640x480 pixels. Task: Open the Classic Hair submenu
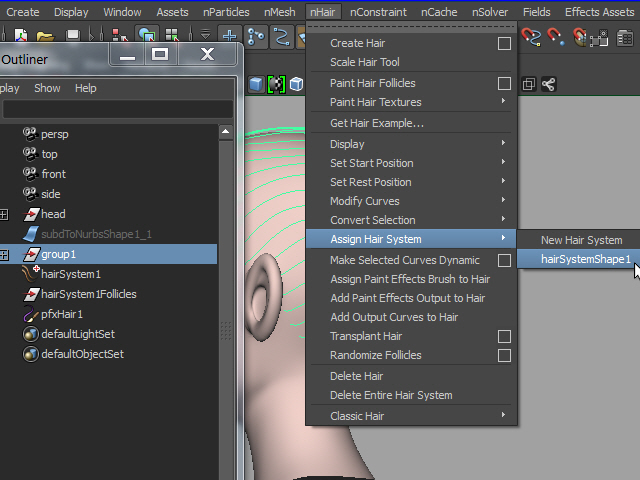[x=411, y=416]
